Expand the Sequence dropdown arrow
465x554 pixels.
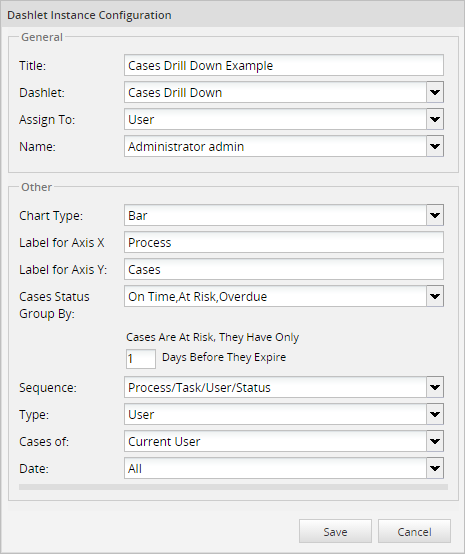(435, 387)
